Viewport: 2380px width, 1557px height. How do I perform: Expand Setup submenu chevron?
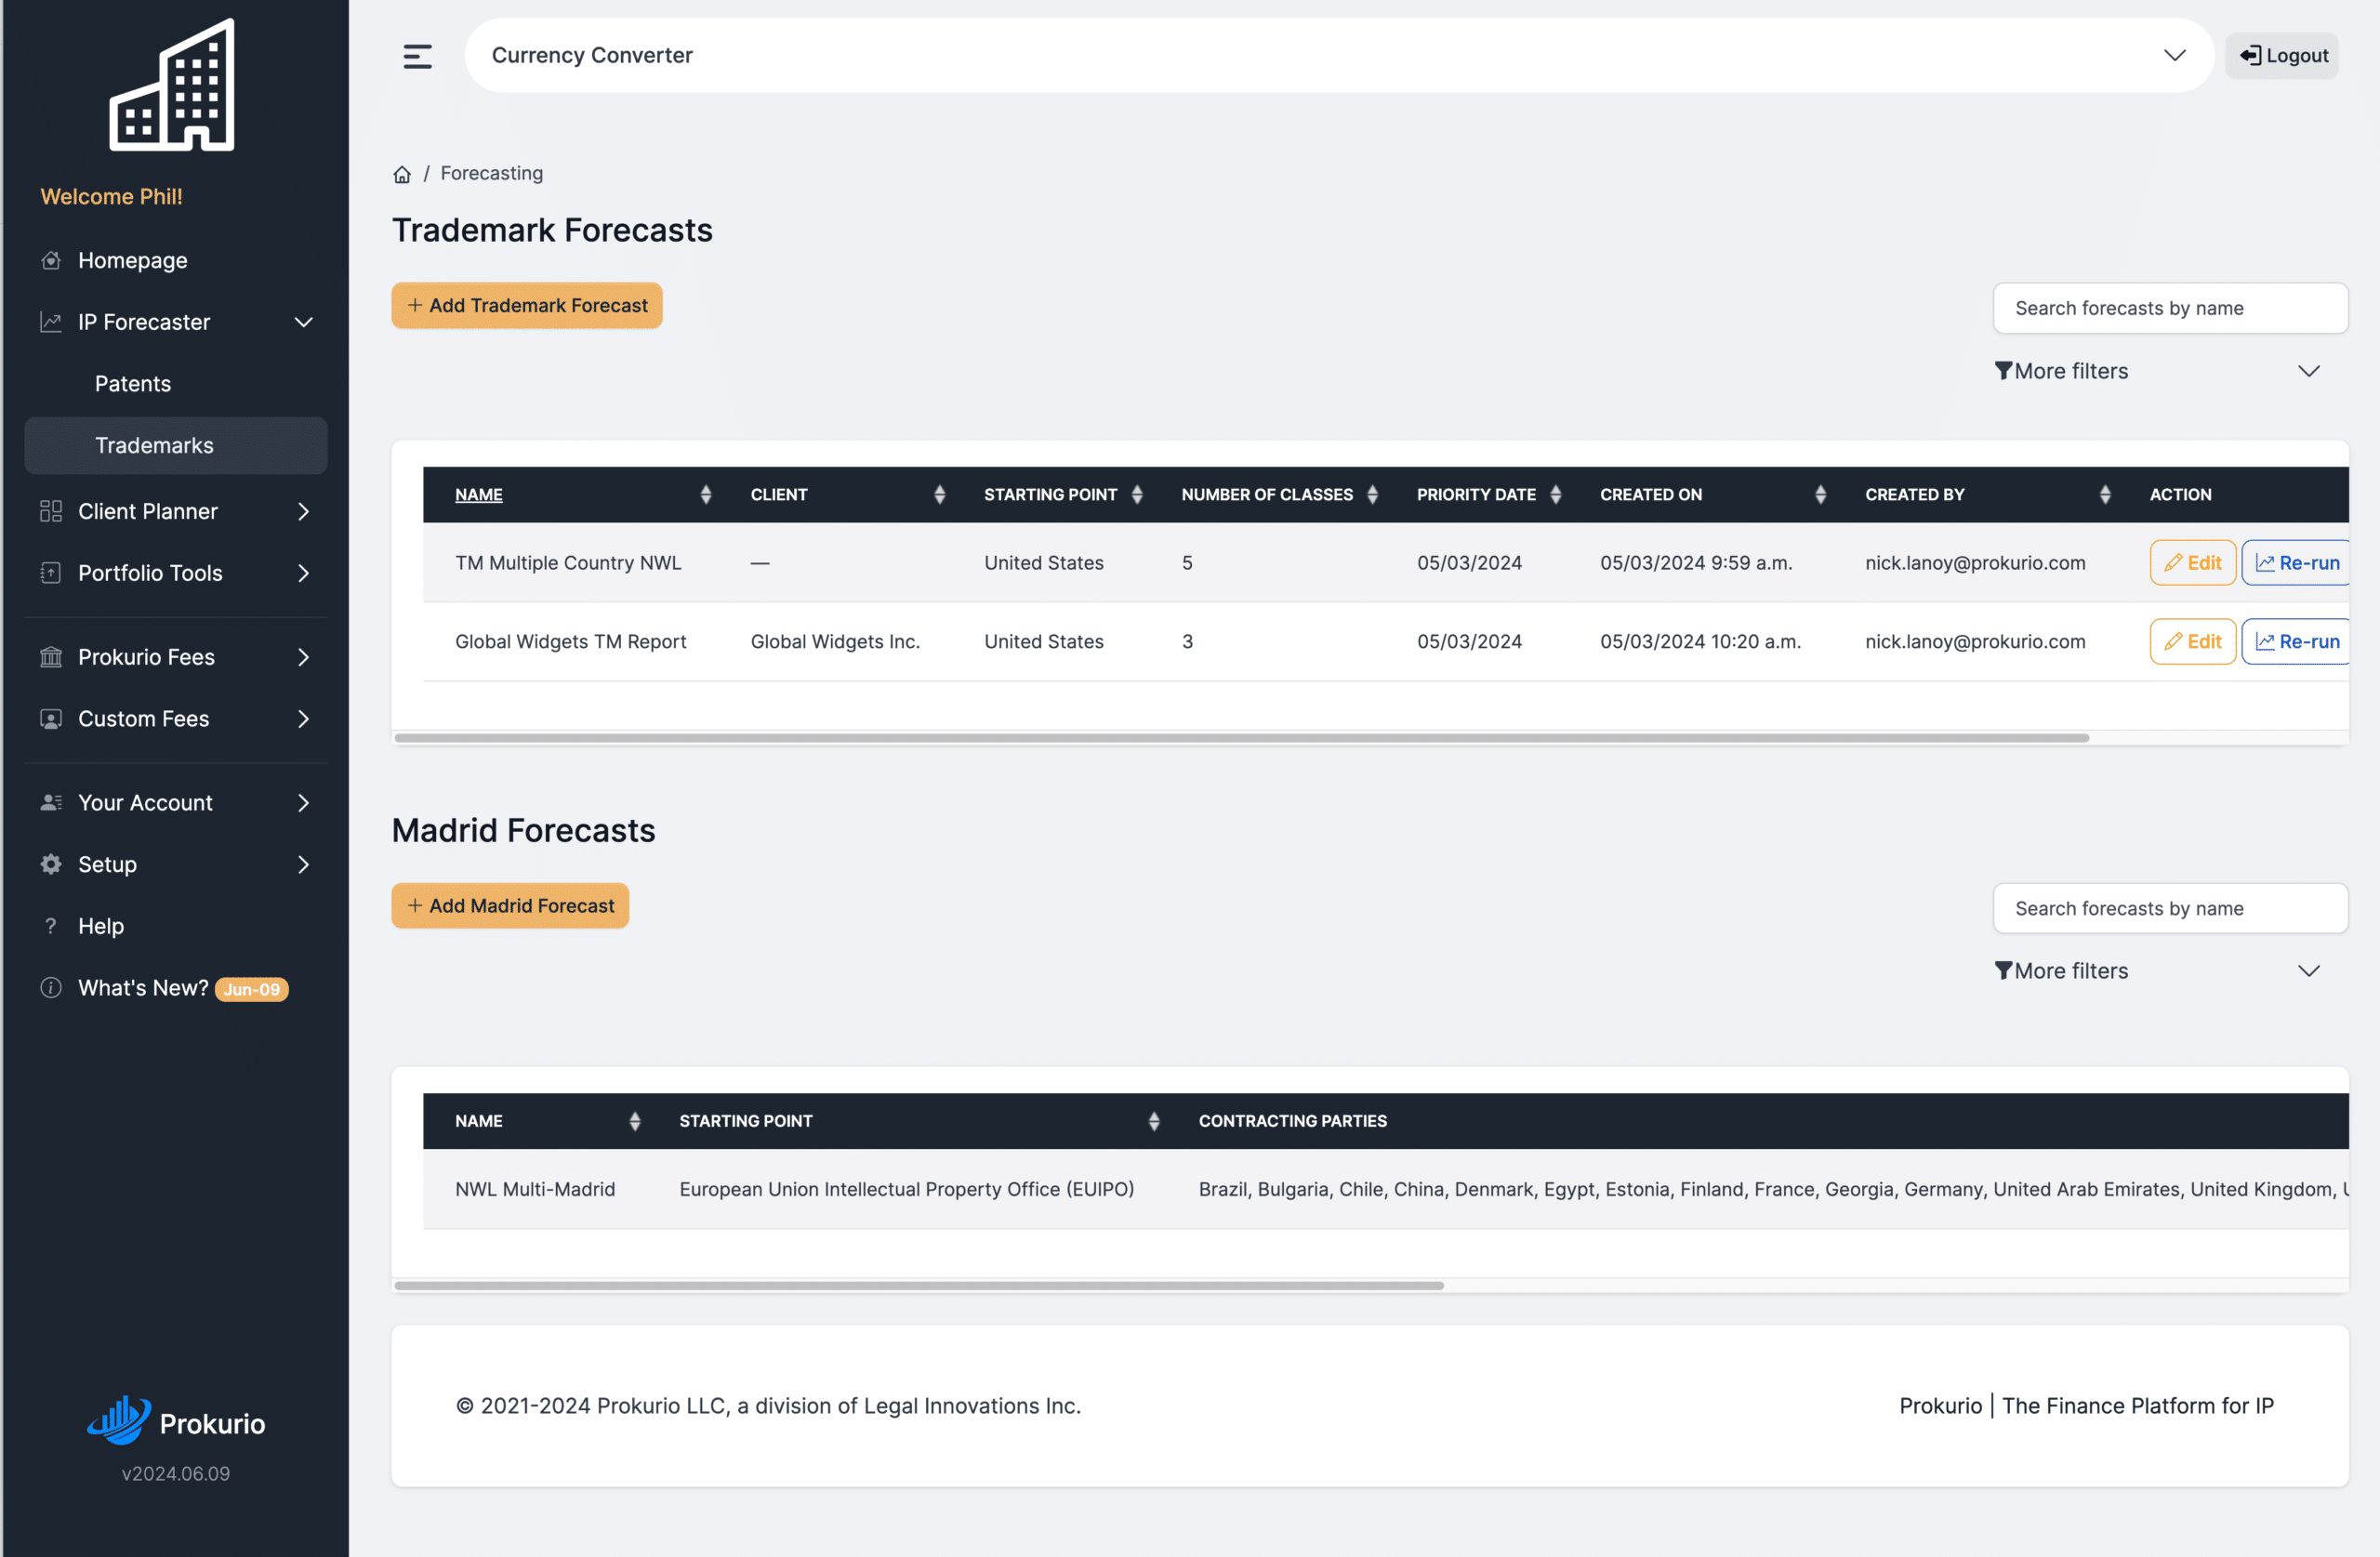(304, 864)
